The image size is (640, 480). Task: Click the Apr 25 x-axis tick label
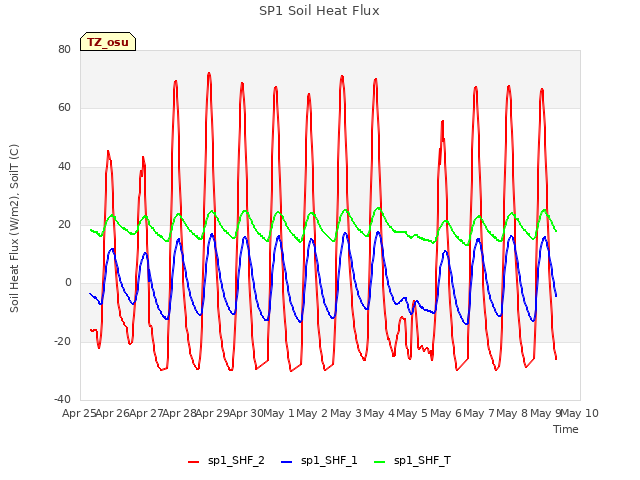tap(79, 413)
